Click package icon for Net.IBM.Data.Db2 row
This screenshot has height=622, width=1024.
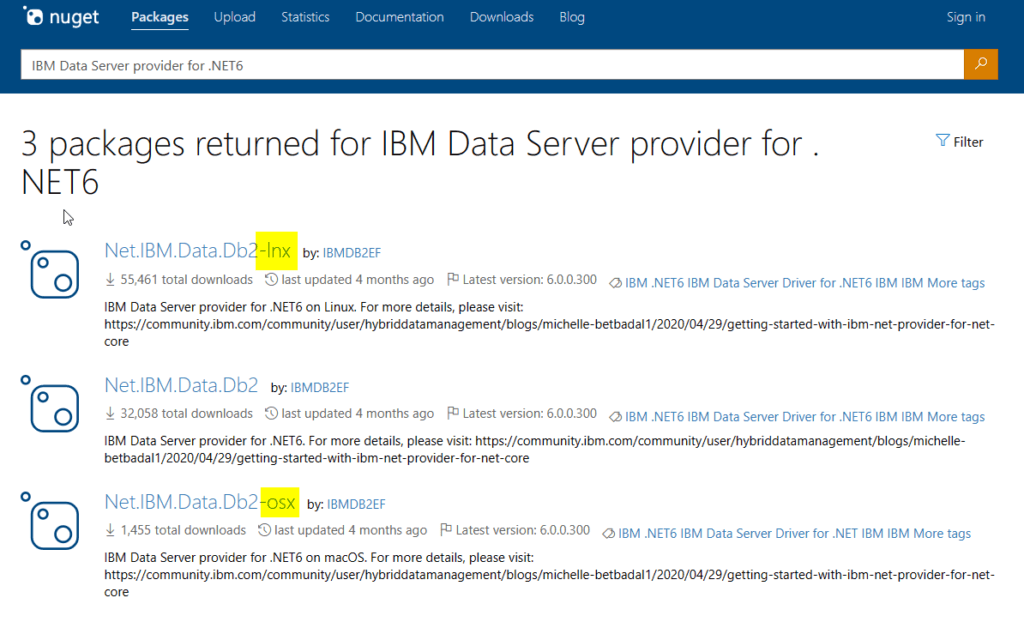(x=50, y=404)
